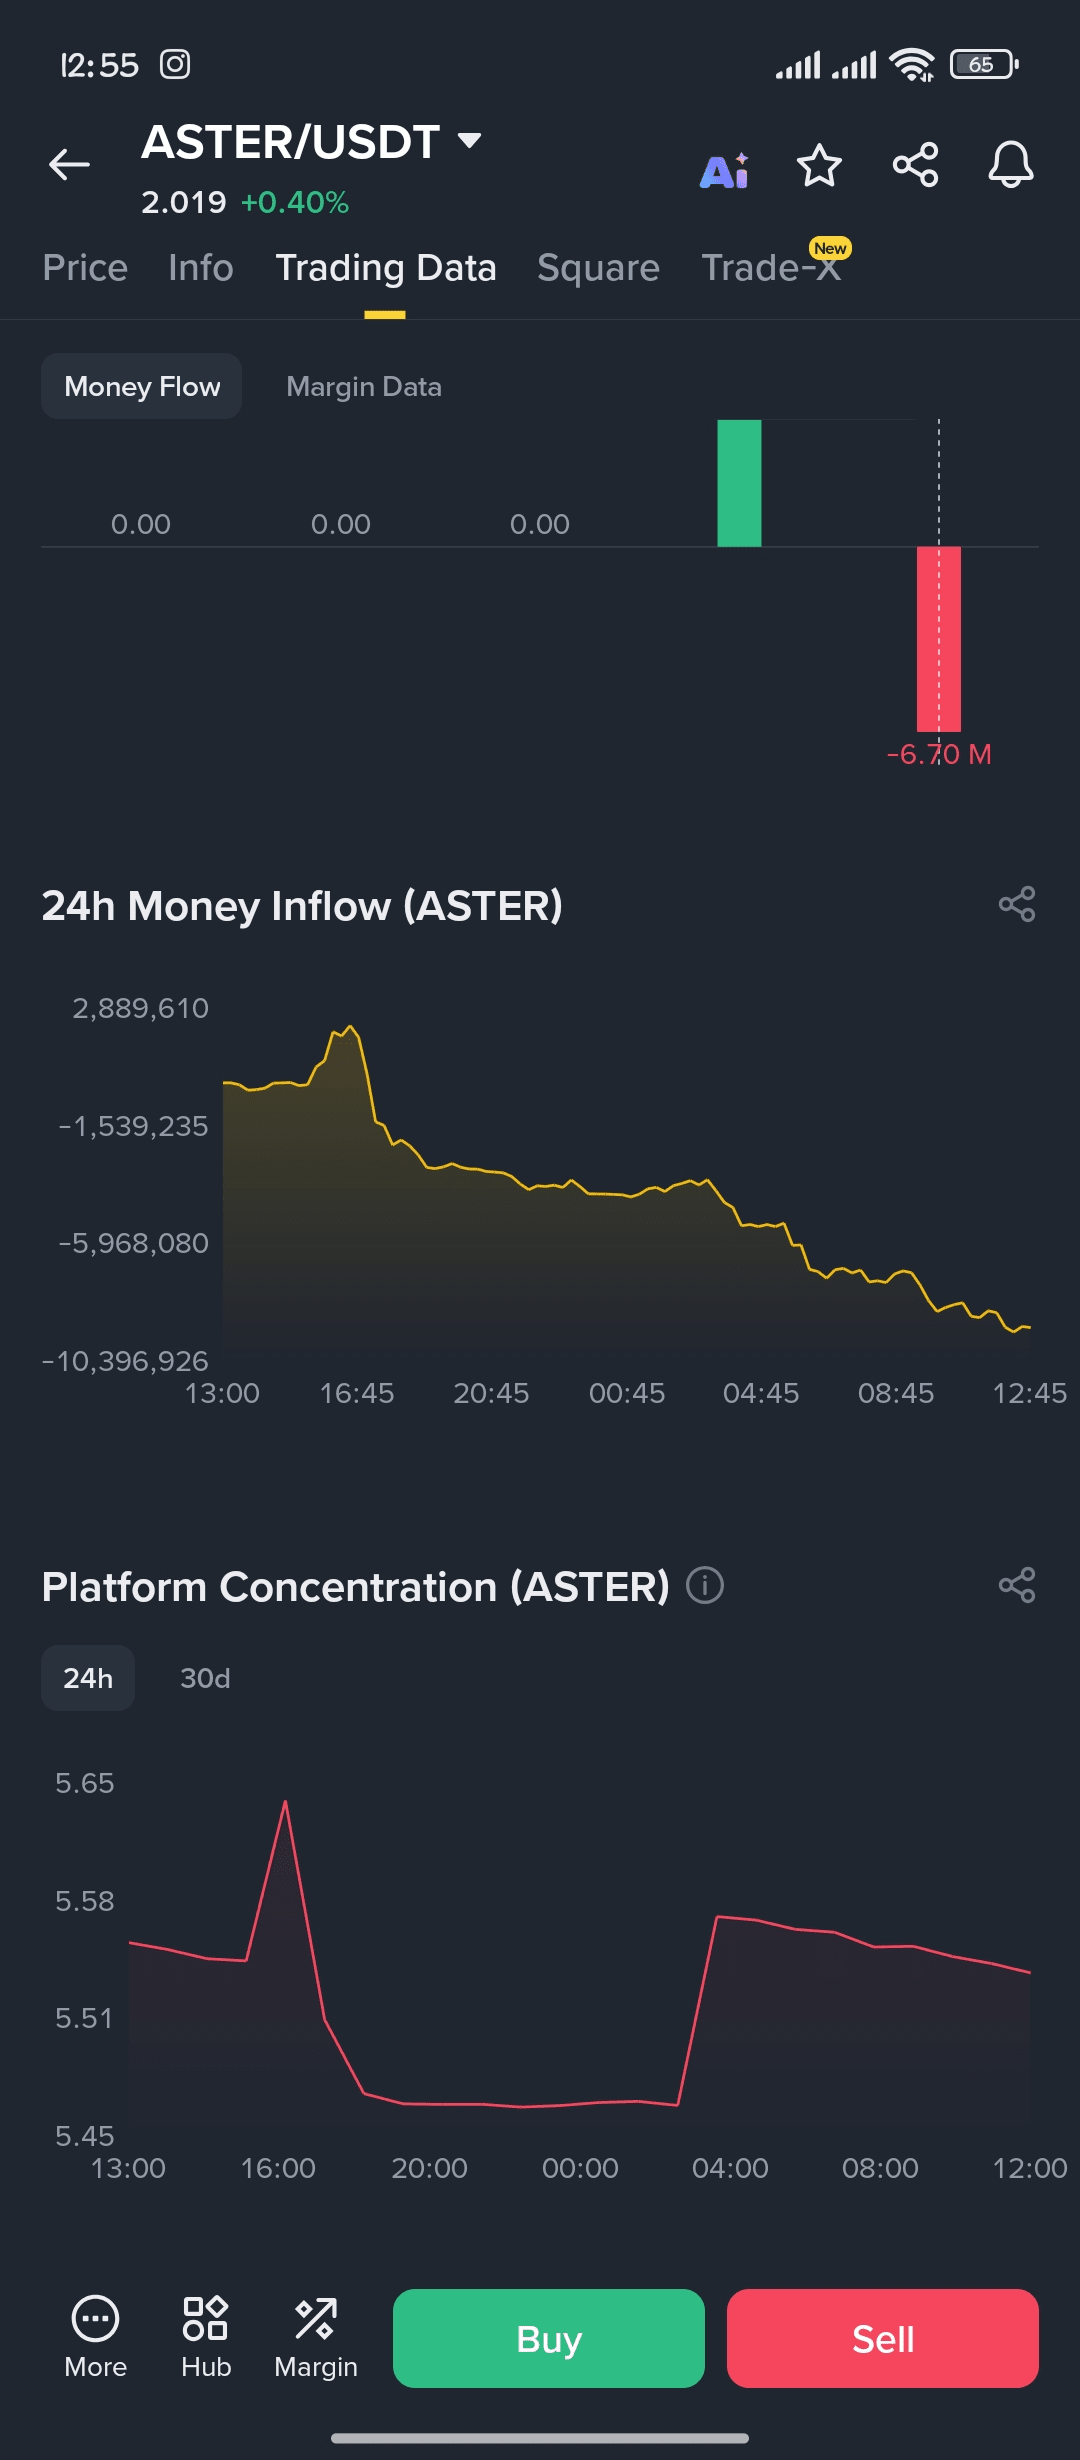This screenshot has width=1080, height=2460.
Task: Open the AI assistant icon
Action: 724,170
